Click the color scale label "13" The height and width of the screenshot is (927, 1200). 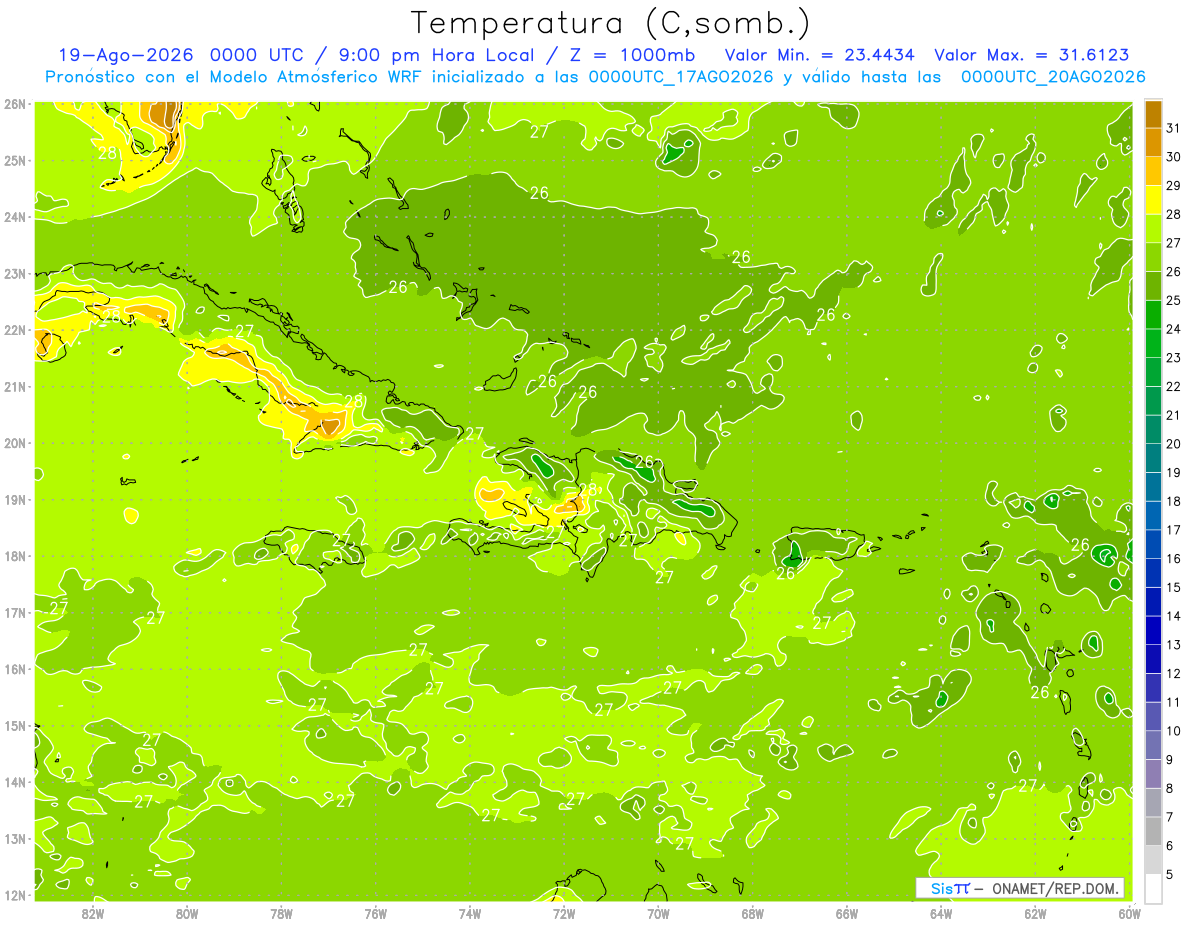tap(1174, 644)
